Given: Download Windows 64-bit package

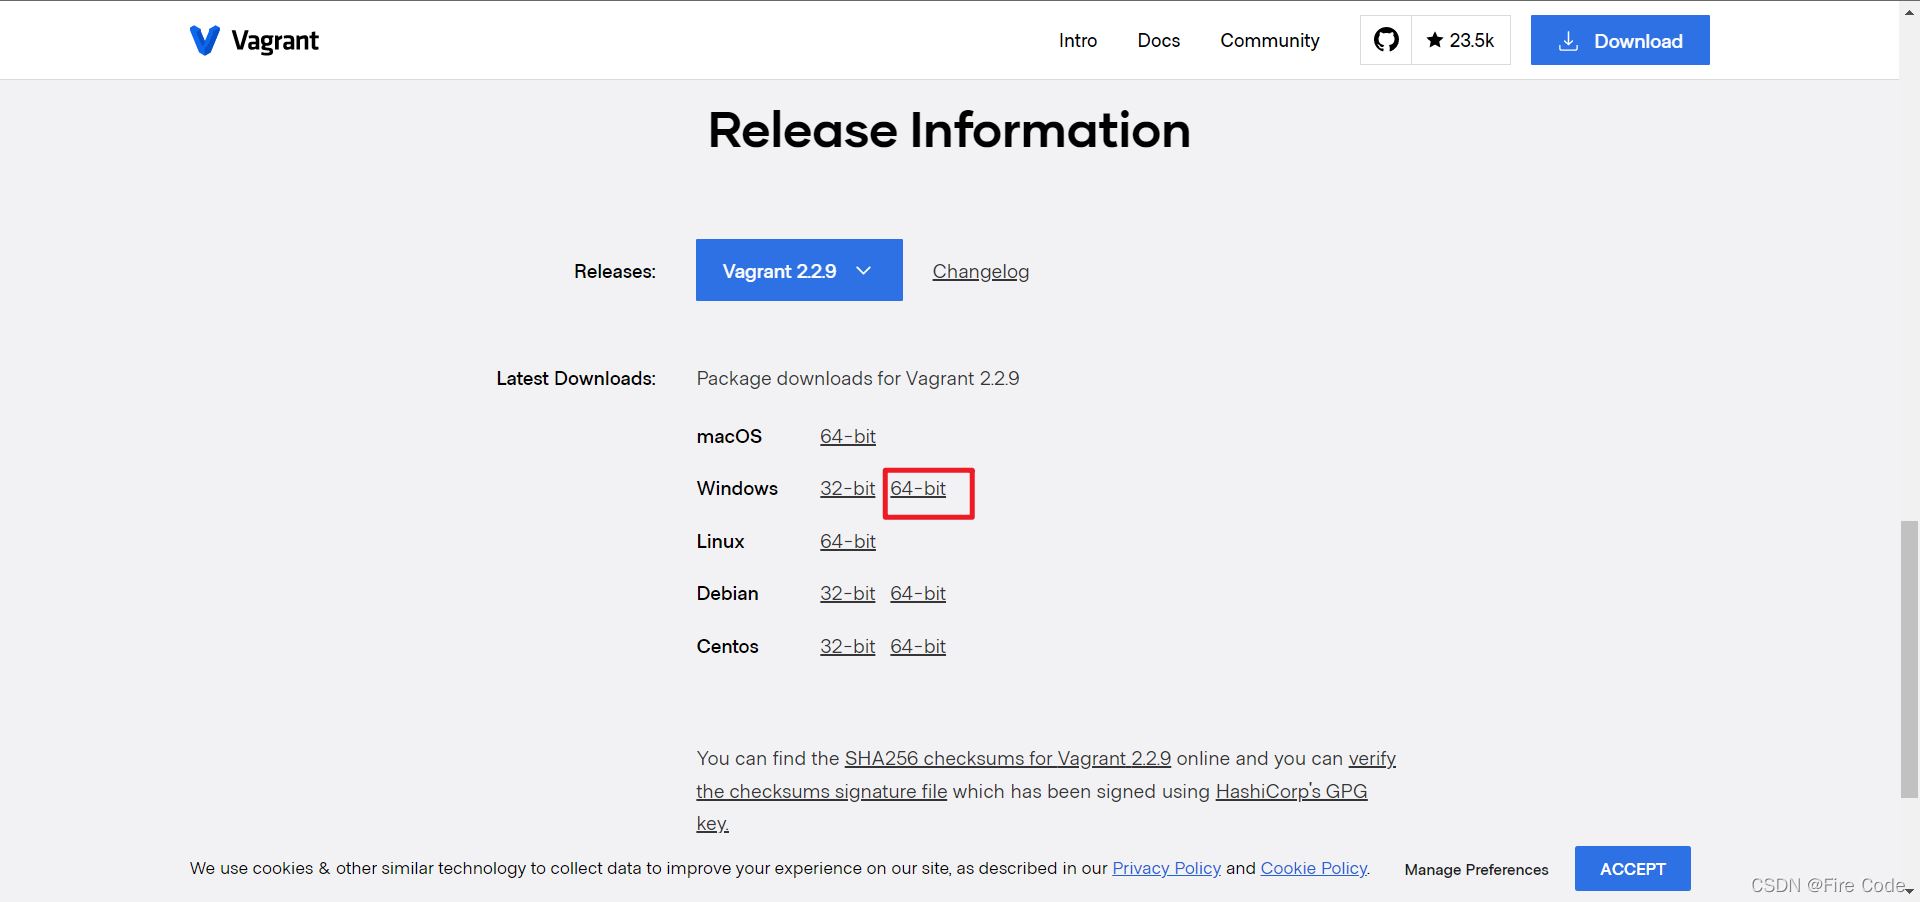Looking at the screenshot, I should pos(917,489).
